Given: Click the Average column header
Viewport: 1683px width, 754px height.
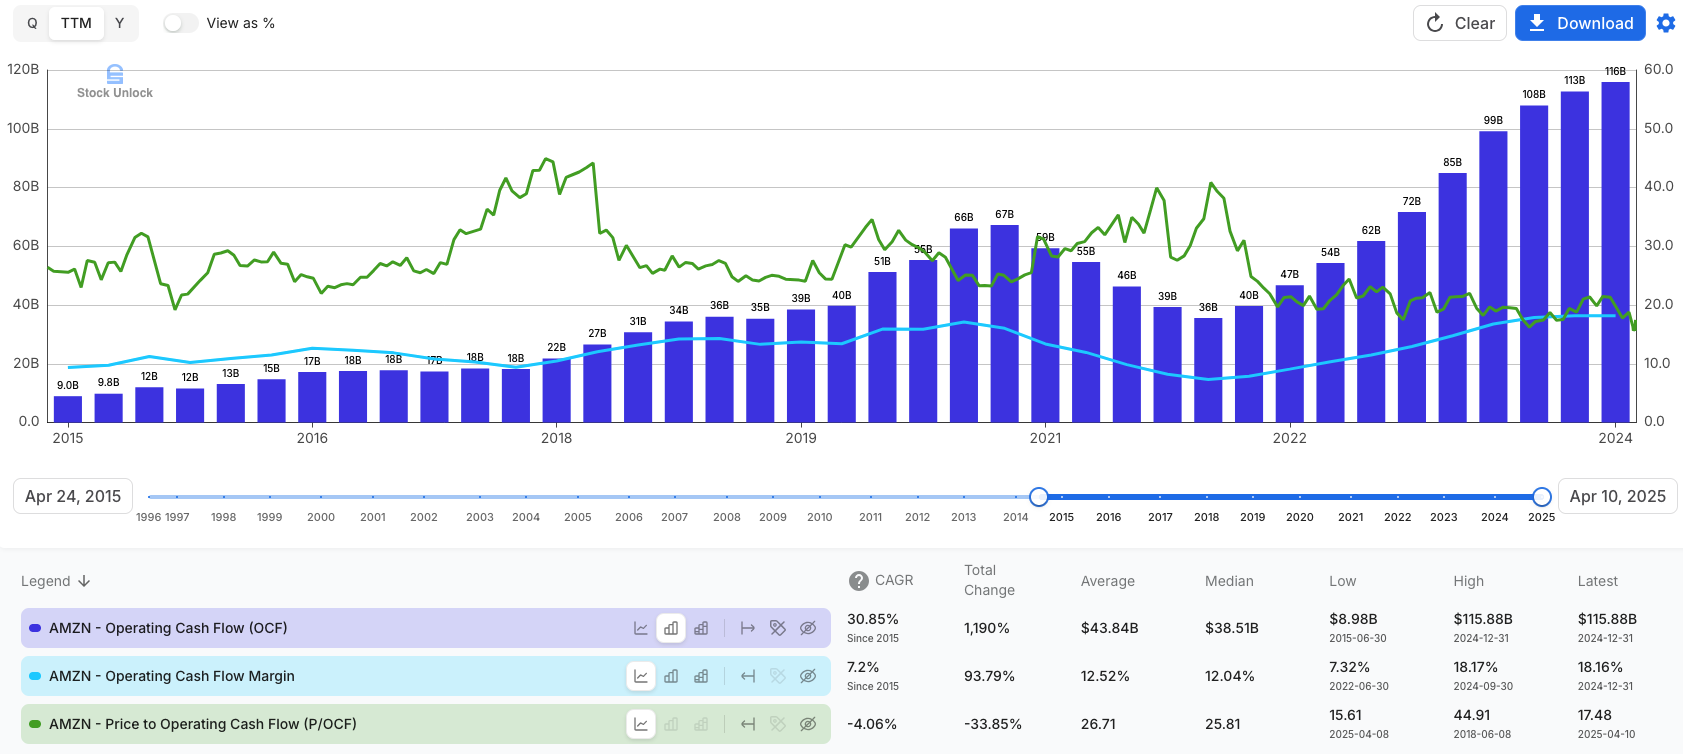Looking at the screenshot, I should (1107, 581).
